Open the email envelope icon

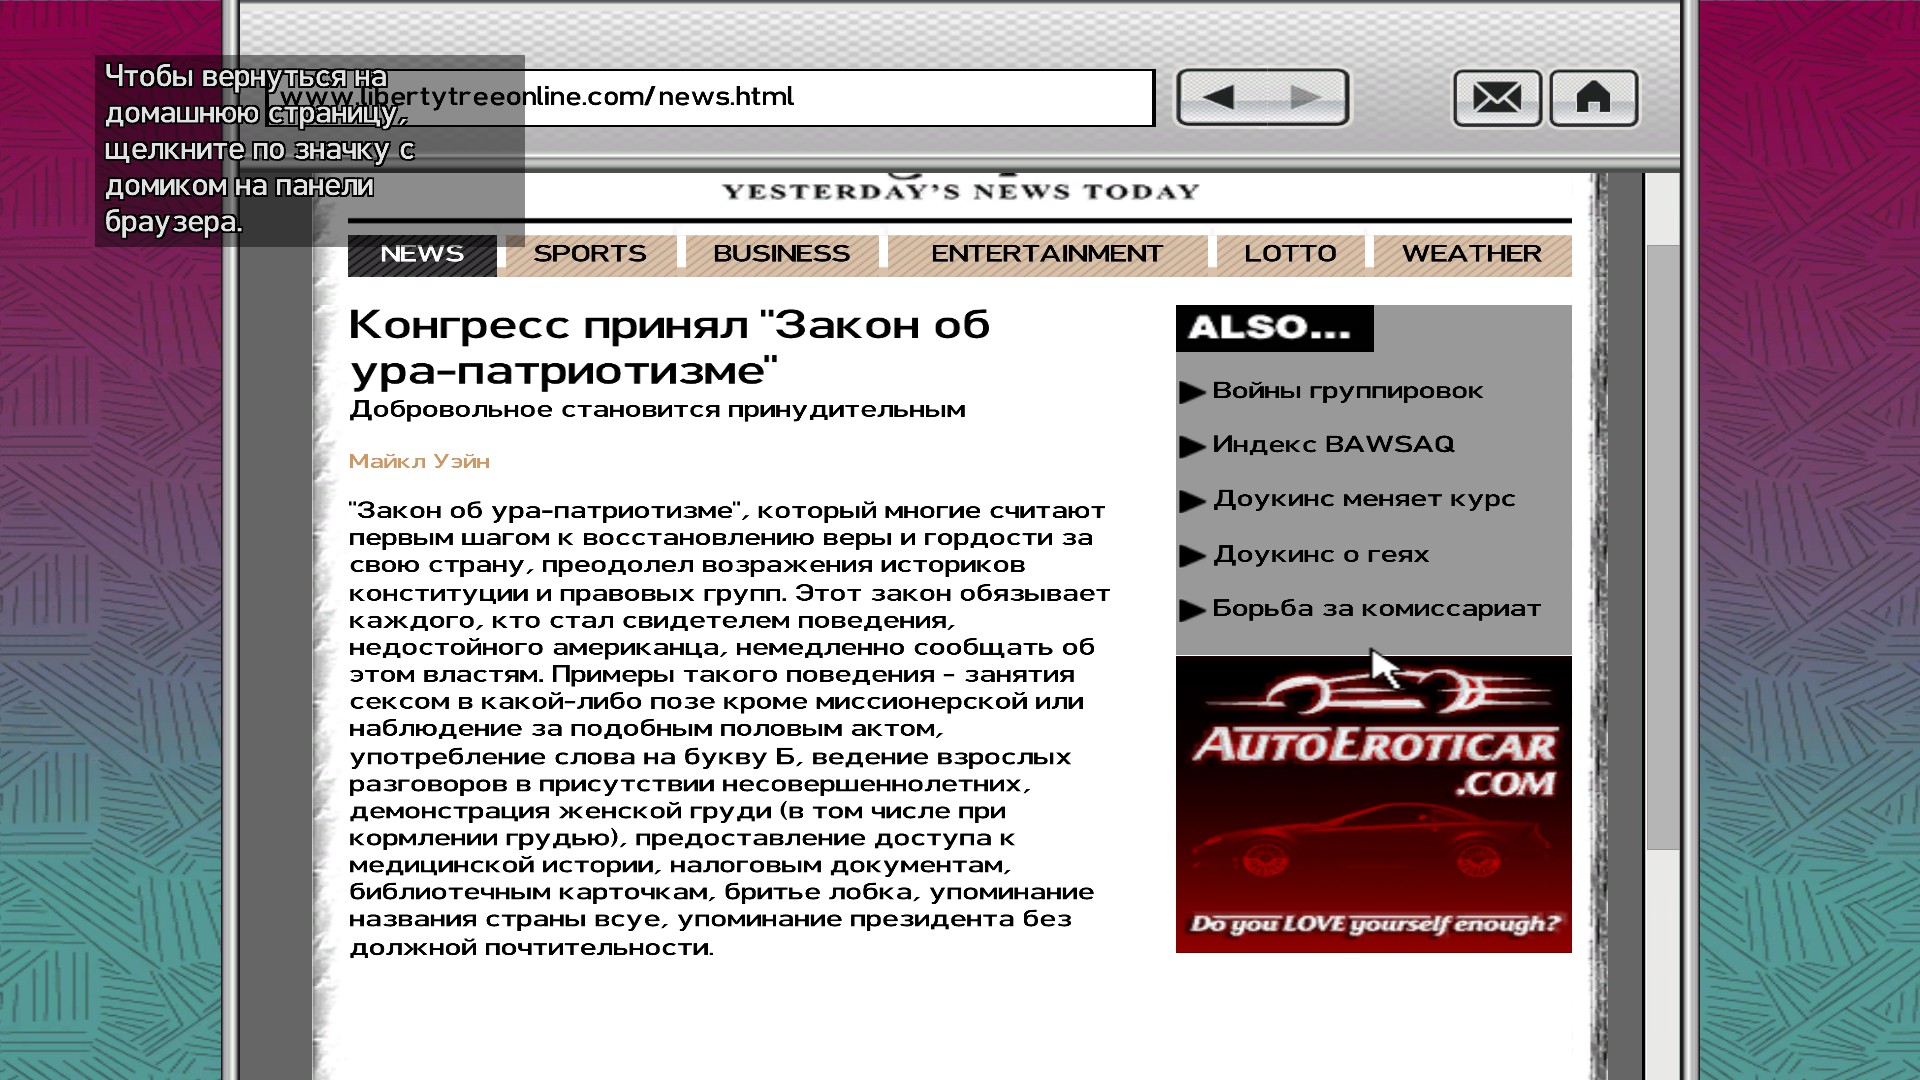[x=1496, y=98]
